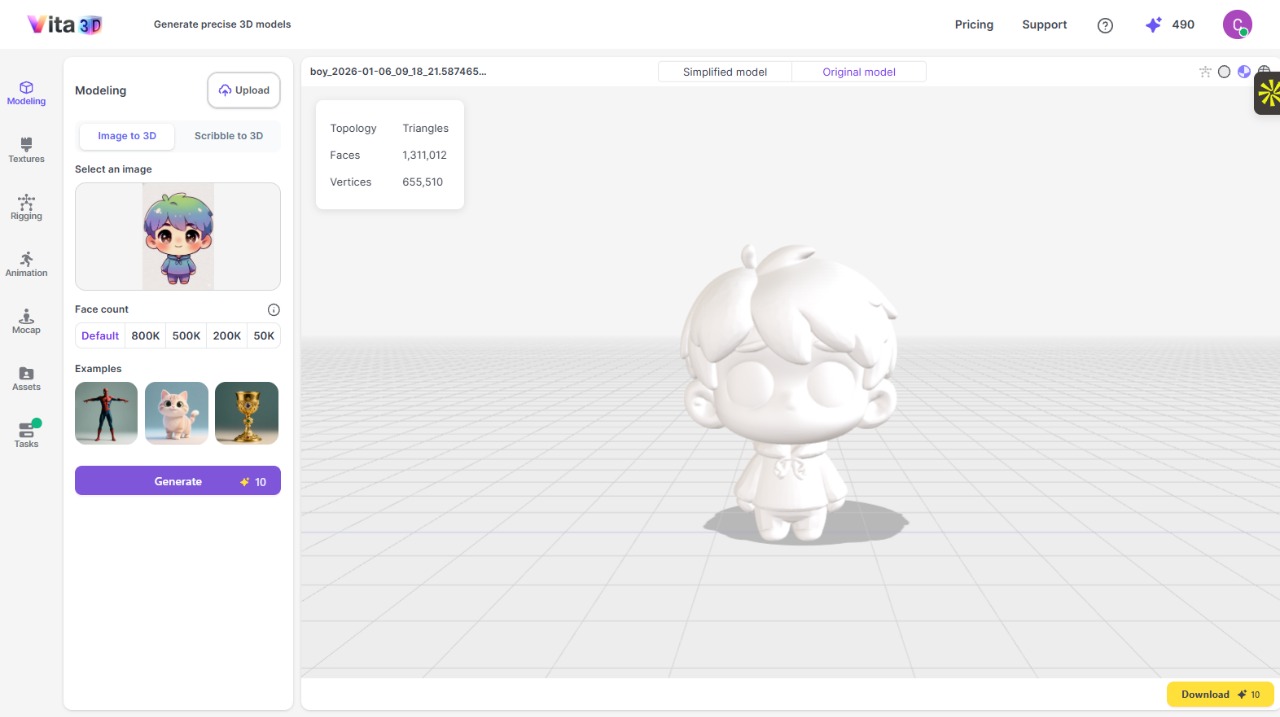Click the yellow Download button
1280x717 pixels.
point(1220,694)
